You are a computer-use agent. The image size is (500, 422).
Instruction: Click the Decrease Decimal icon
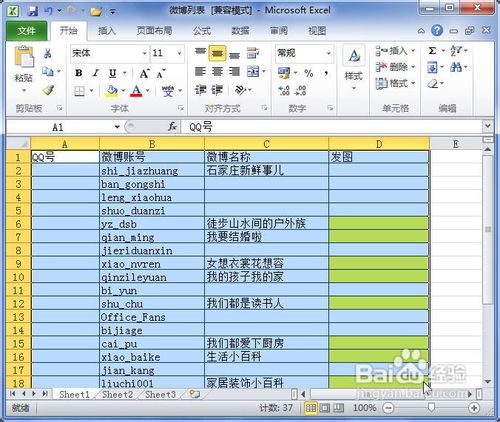pos(301,90)
